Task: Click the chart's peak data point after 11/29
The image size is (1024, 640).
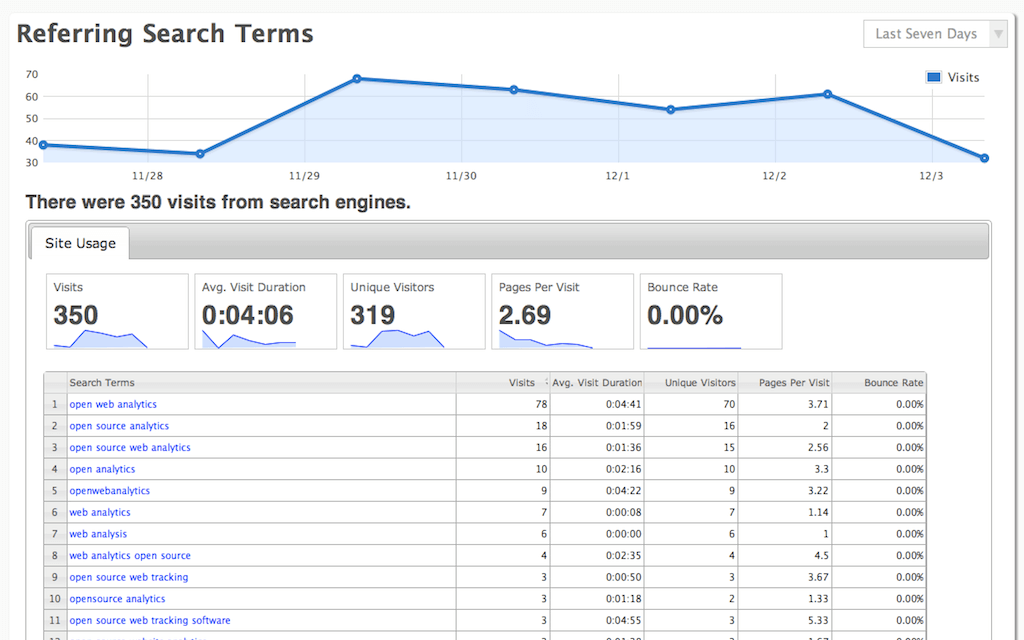Action: tap(357, 78)
